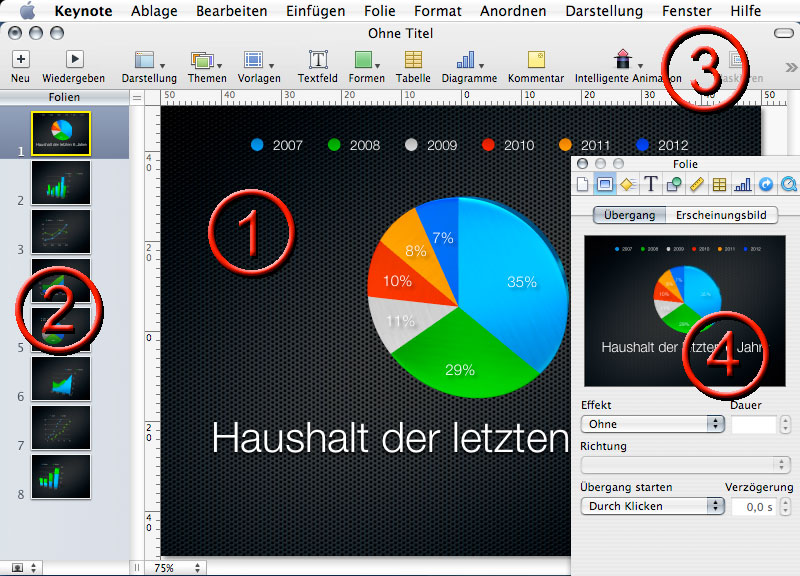This screenshot has width=800, height=576.
Task: Open the Effekt dropdown set to Ohne
Action: [653, 424]
